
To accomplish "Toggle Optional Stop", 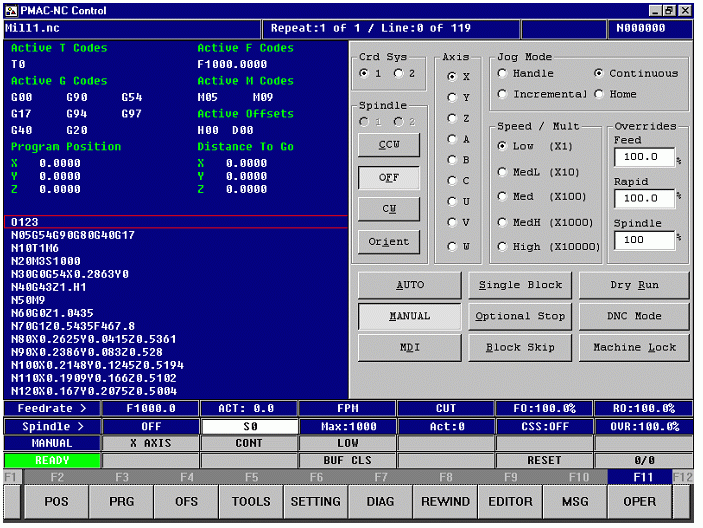I will point(520,316).
